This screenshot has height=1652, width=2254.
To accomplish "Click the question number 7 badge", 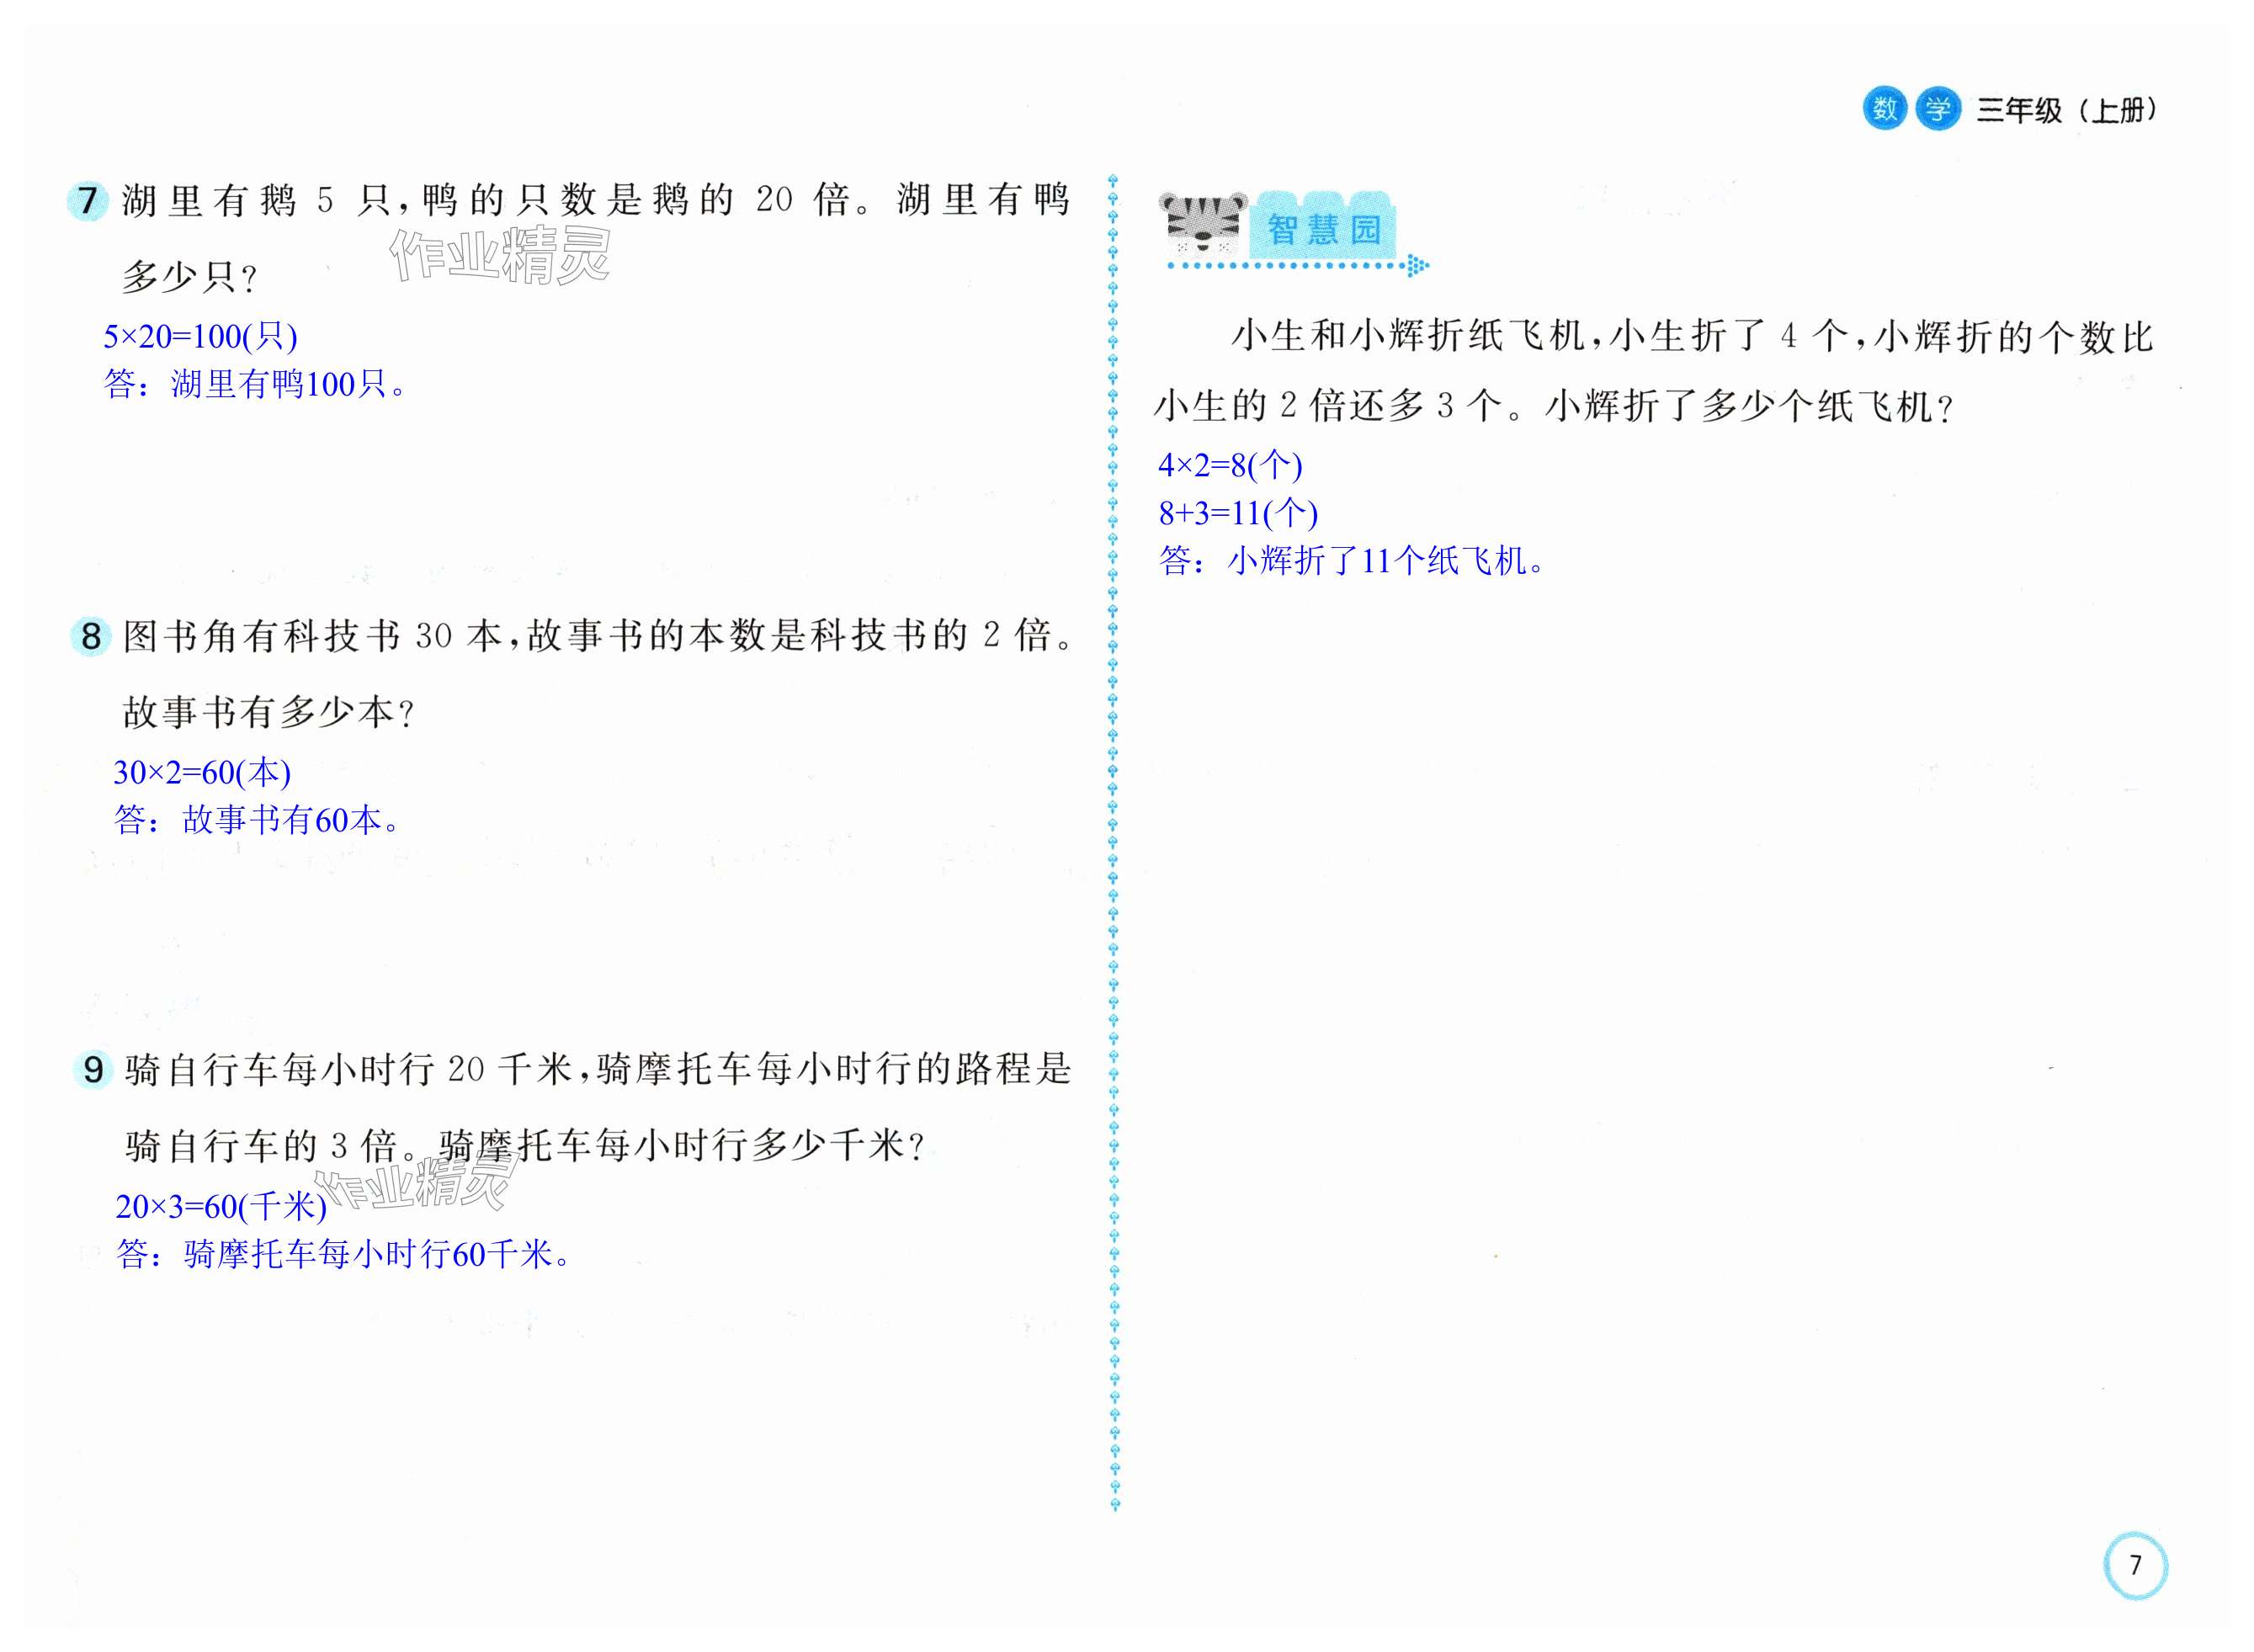I will [x=88, y=200].
